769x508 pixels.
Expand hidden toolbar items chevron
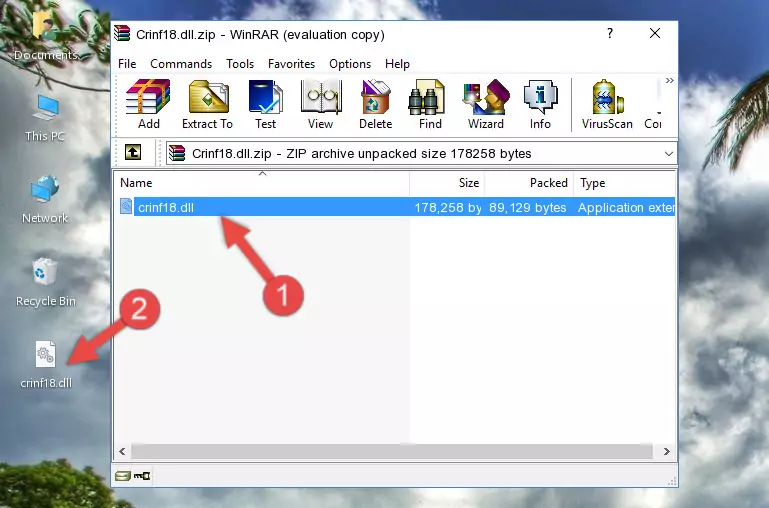coord(669,80)
